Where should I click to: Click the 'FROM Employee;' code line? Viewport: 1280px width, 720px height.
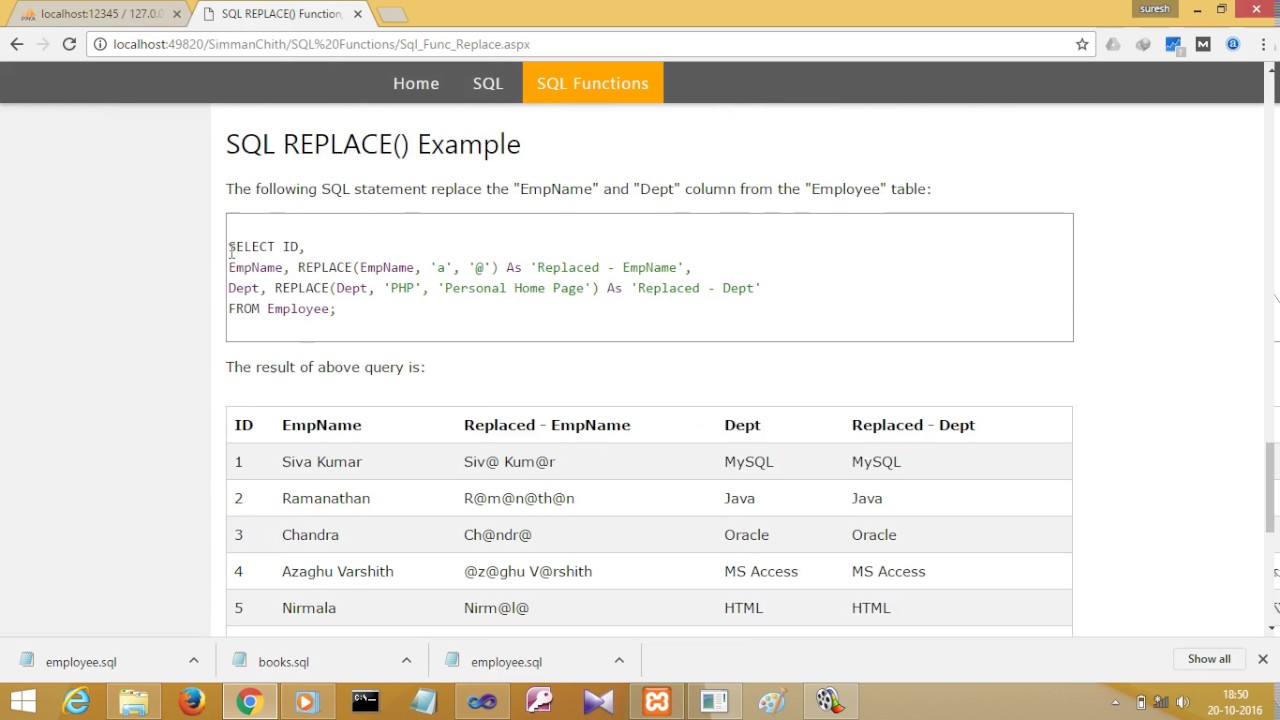pos(282,309)
